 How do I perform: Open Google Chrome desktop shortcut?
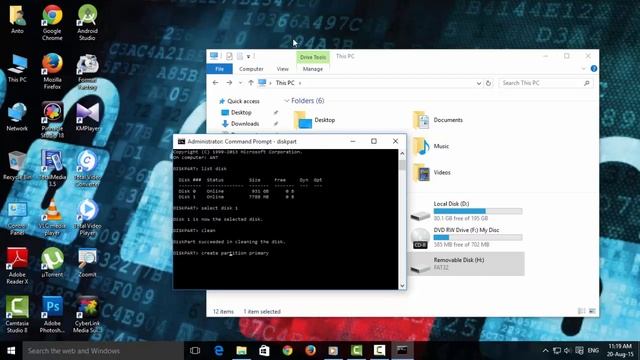pyautogui.click(x=52, y=23)
